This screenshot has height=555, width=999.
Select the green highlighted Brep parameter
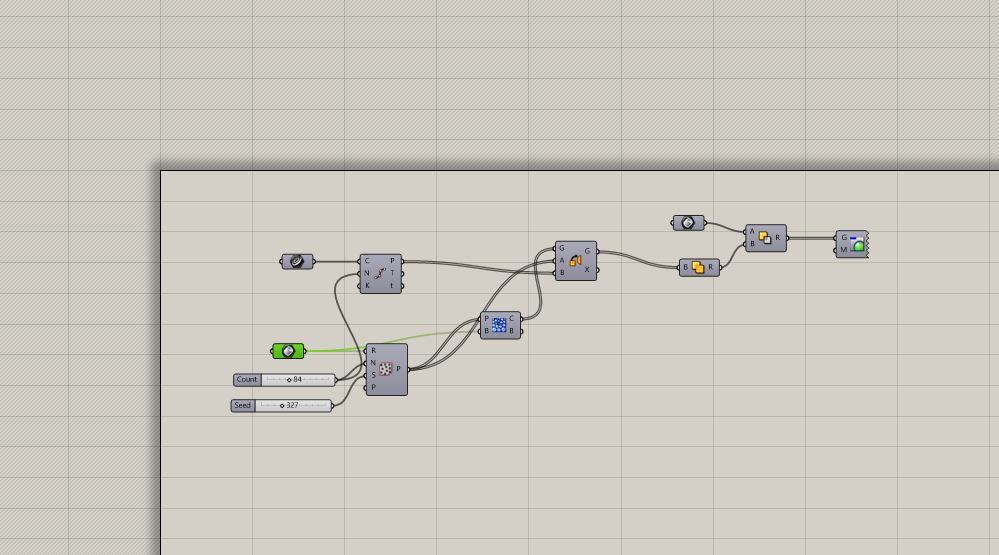[x=288, y=351]
